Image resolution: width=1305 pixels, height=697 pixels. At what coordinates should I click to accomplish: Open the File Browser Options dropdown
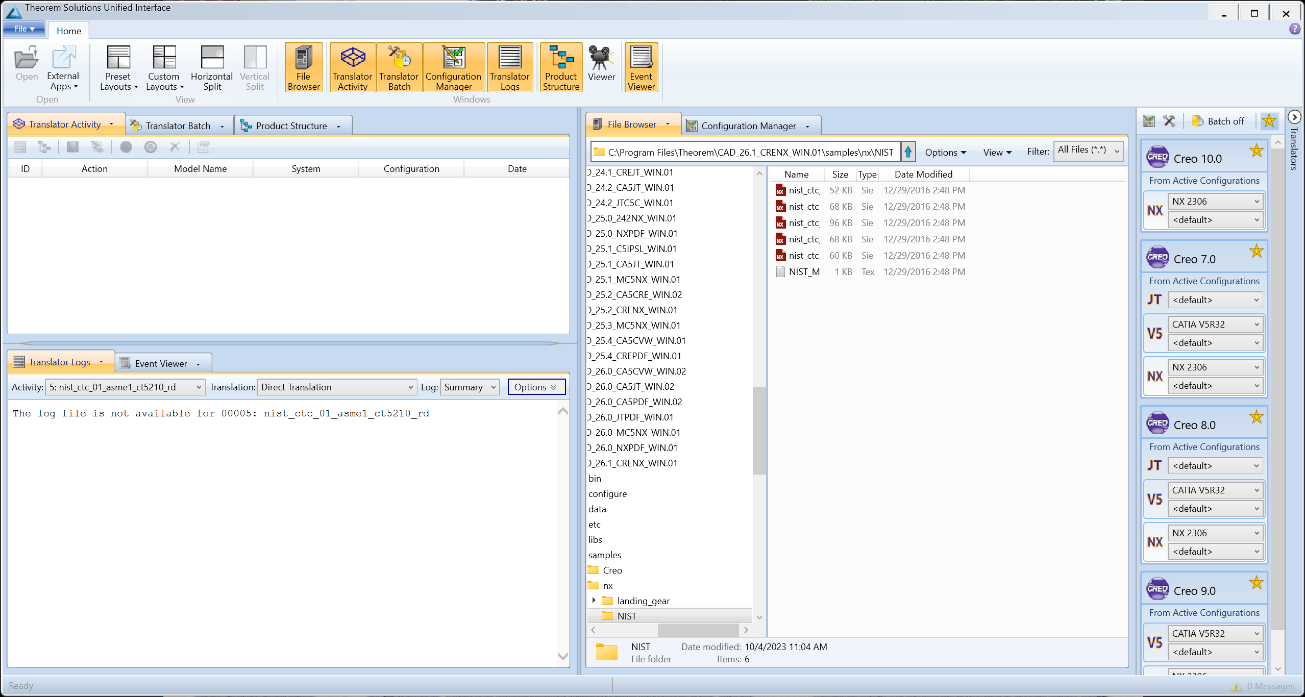[945, 153]
